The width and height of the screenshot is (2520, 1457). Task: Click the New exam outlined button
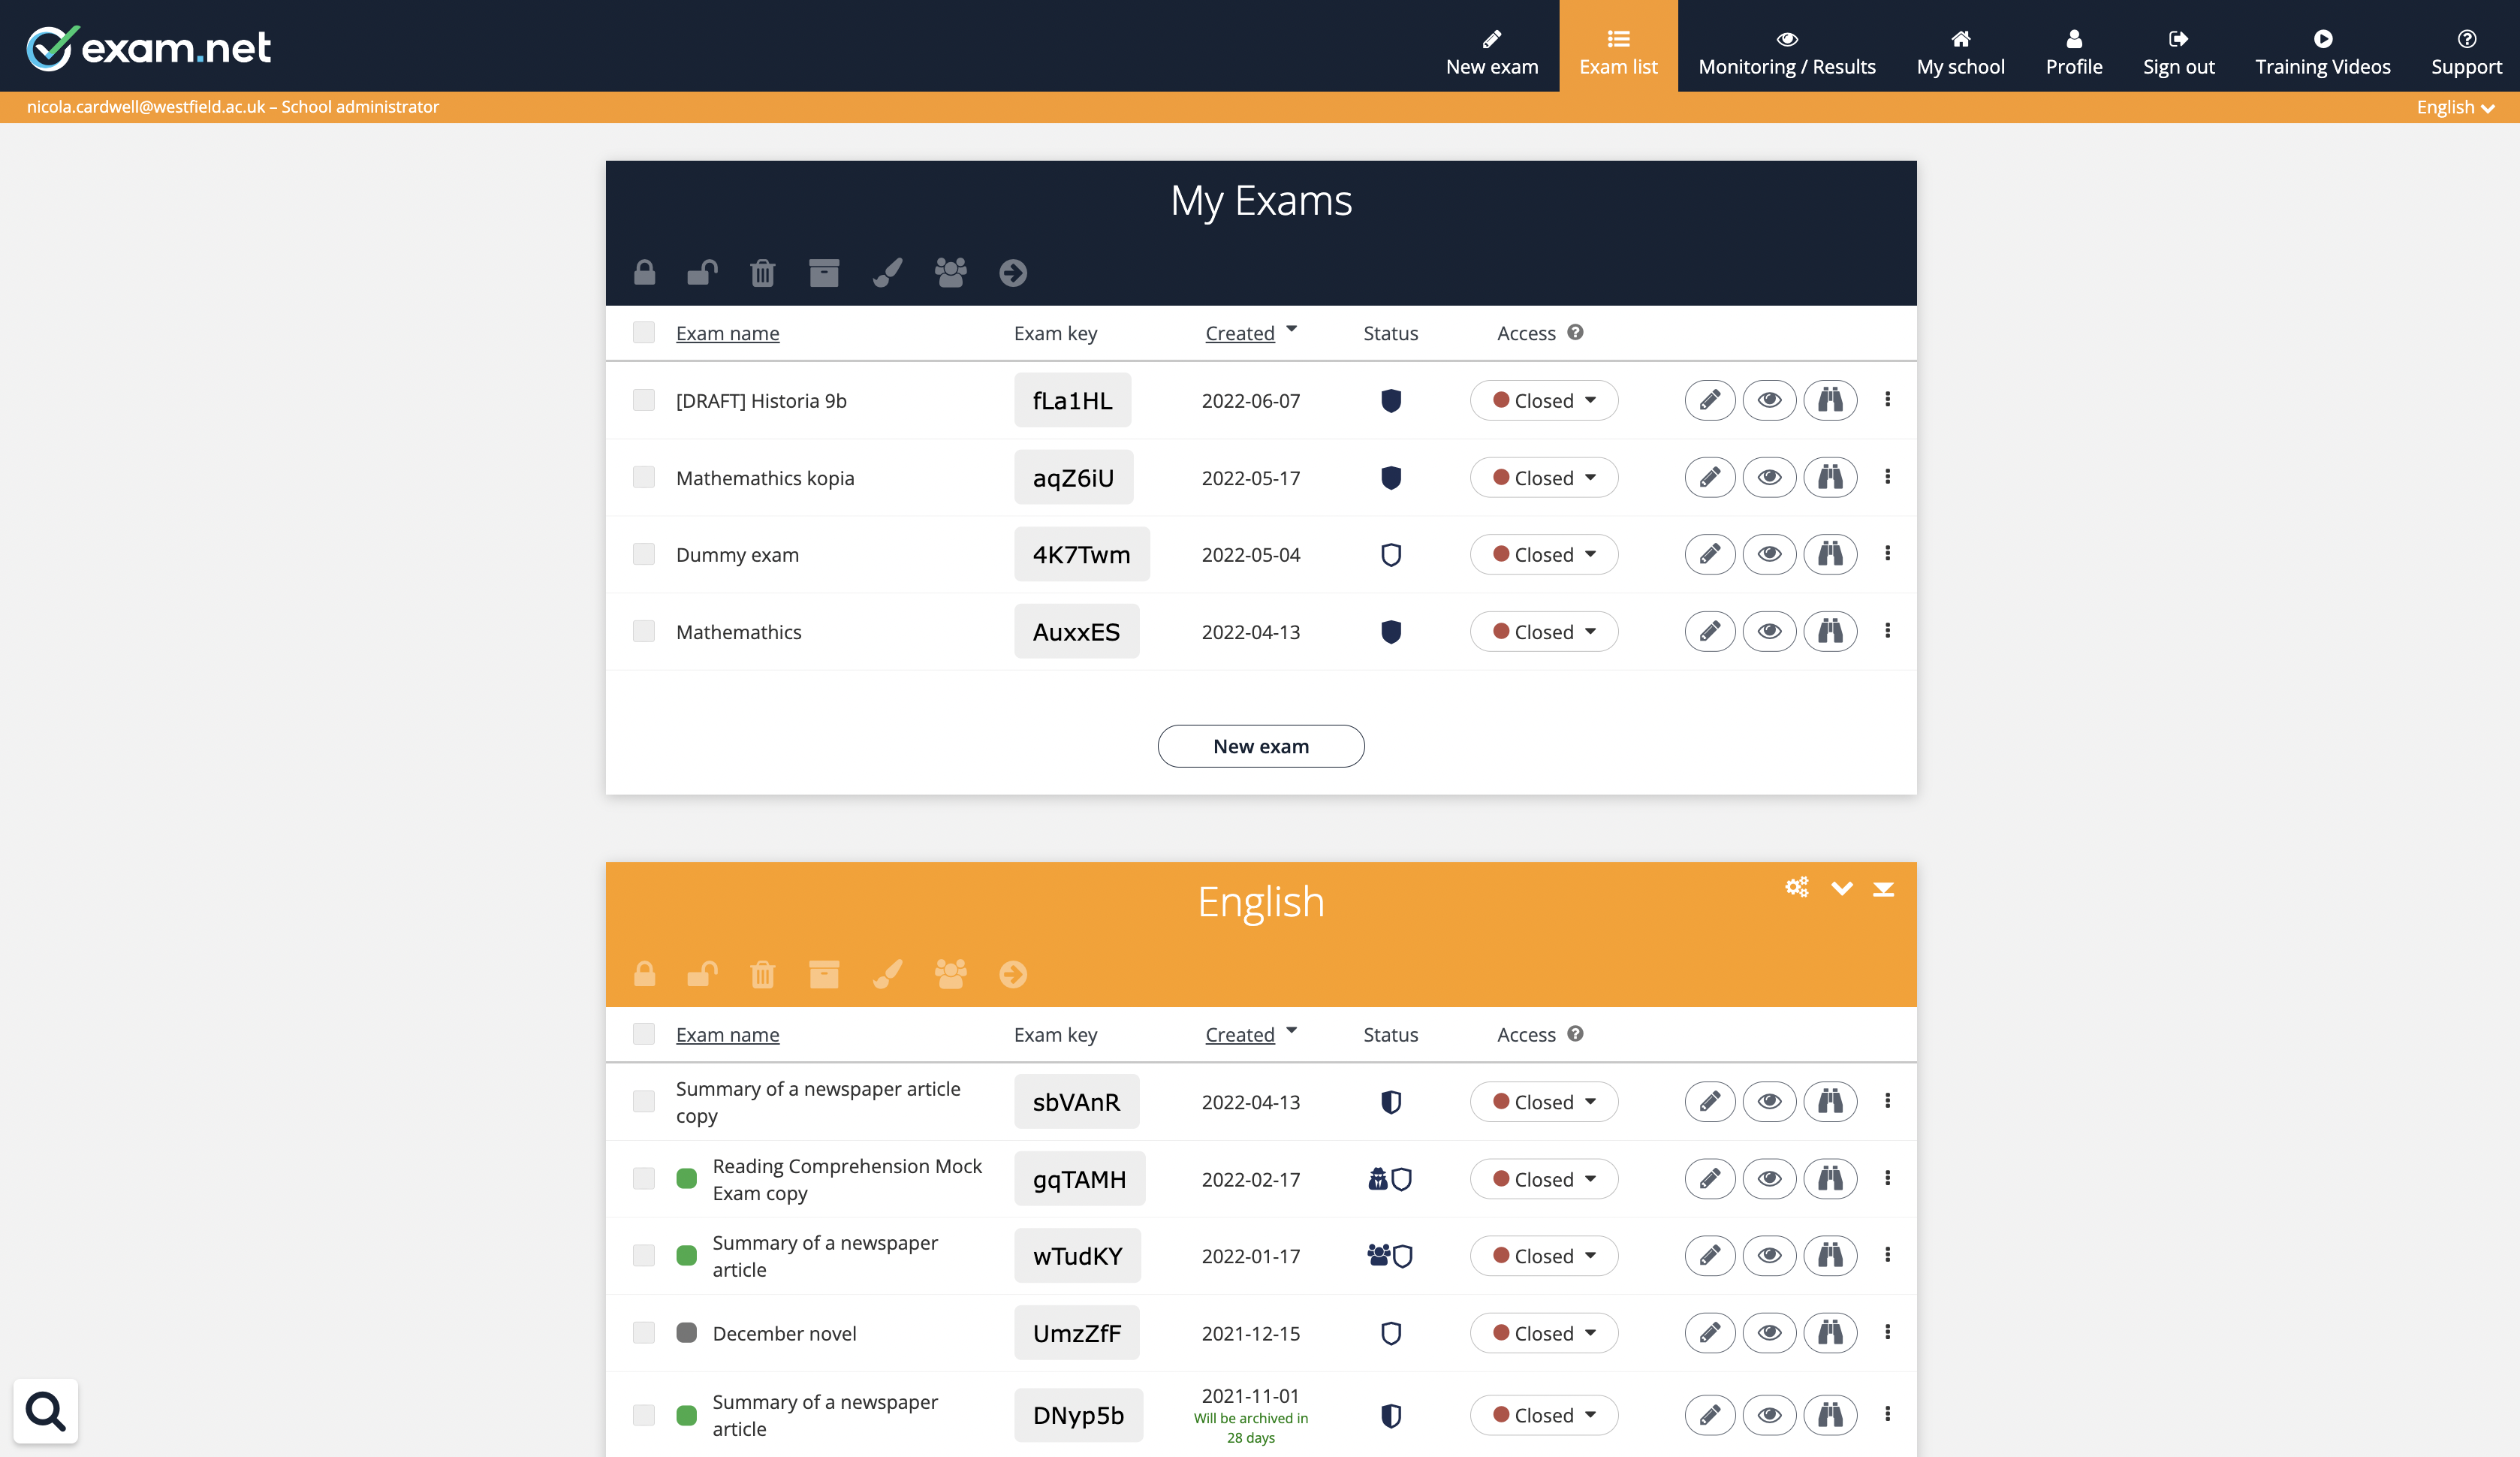1260,746
